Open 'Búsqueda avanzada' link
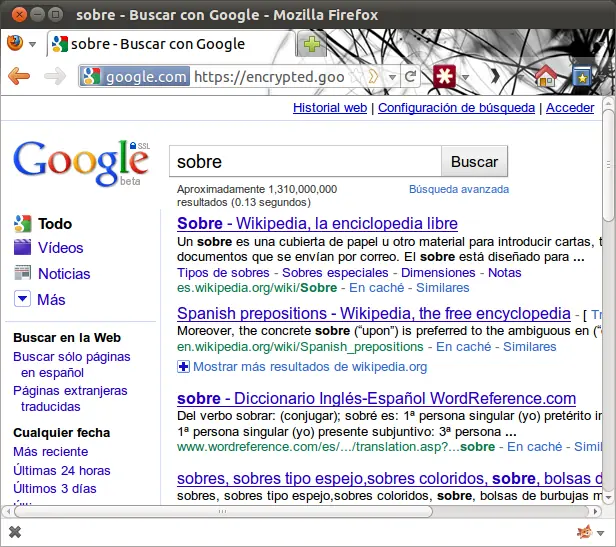The width and height of the screenshot is (616, 547). (x=459, y=189)
